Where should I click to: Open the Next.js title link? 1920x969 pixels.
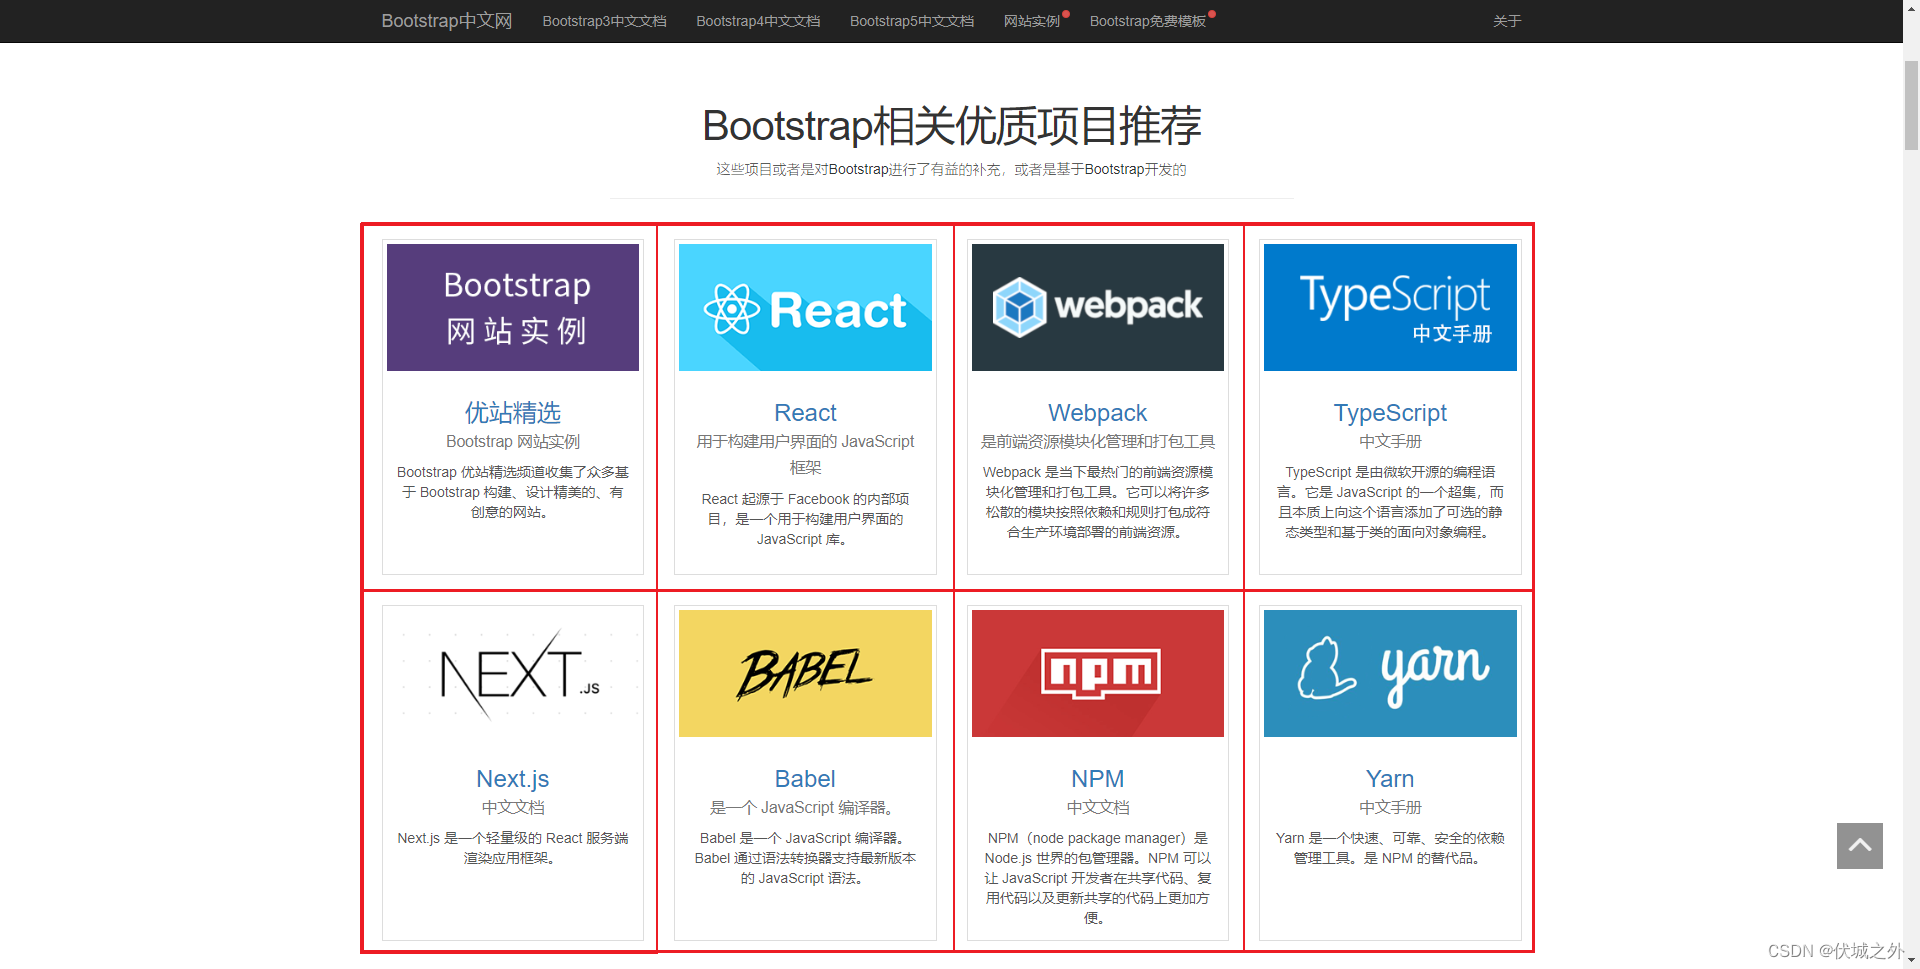pos(513,778)
